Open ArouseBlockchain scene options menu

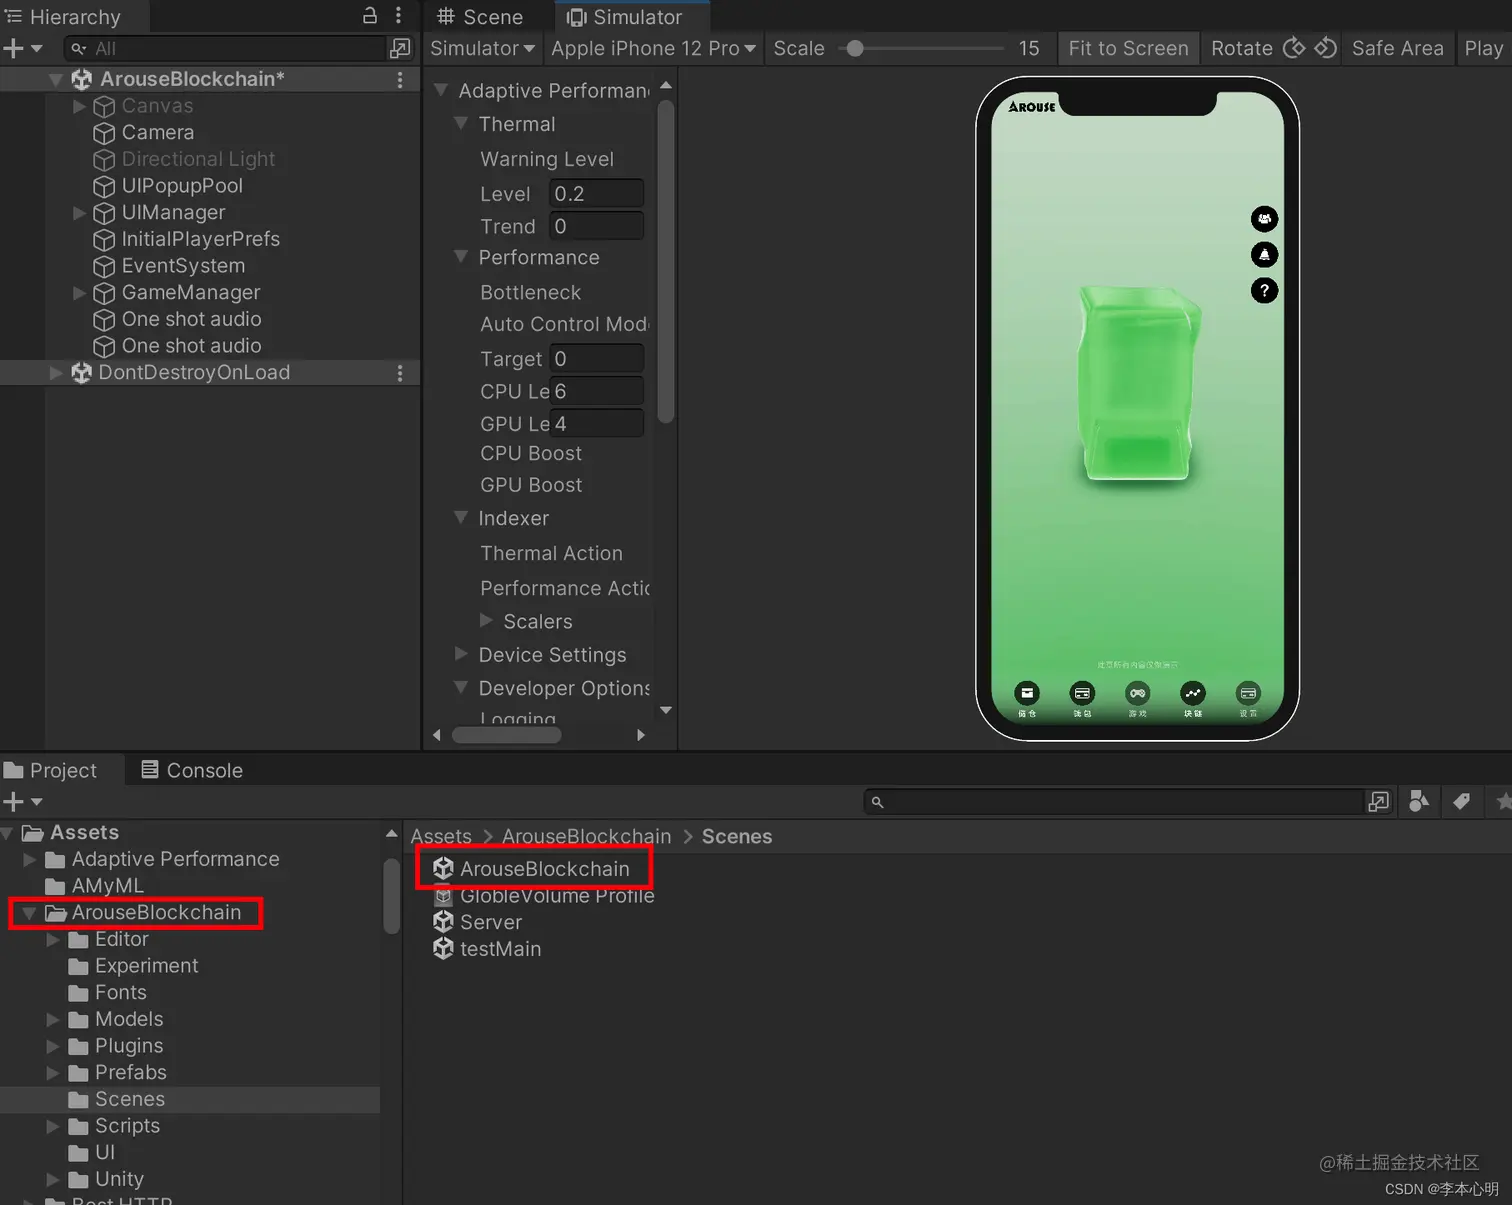[x=400, y=79]
